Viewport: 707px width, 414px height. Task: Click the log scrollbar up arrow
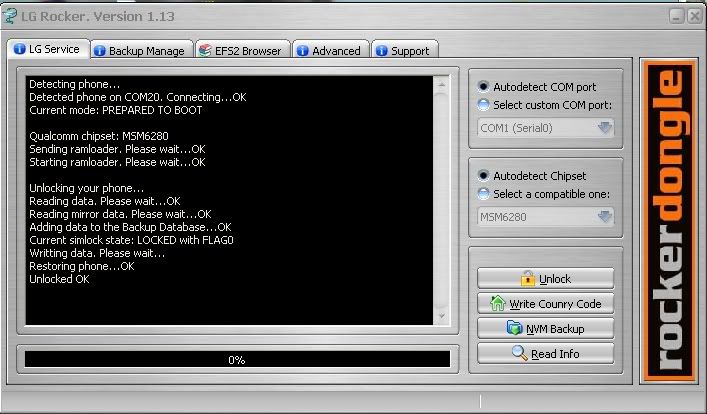[441, 84]
